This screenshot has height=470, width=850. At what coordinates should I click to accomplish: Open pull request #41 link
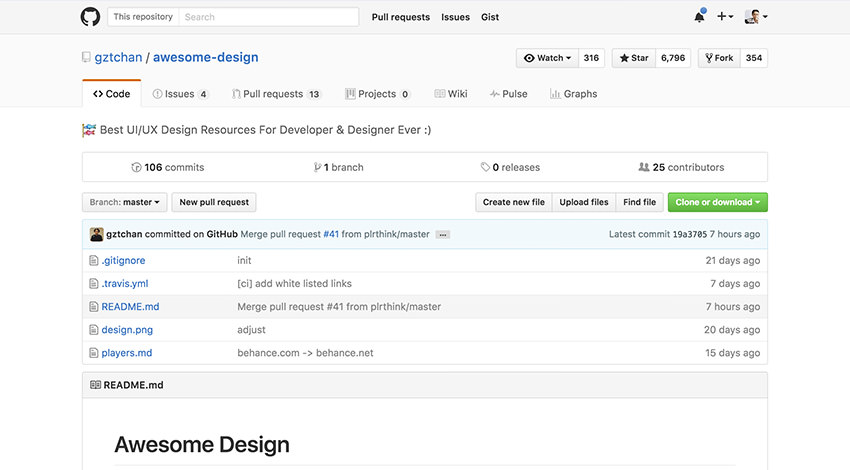331,234
